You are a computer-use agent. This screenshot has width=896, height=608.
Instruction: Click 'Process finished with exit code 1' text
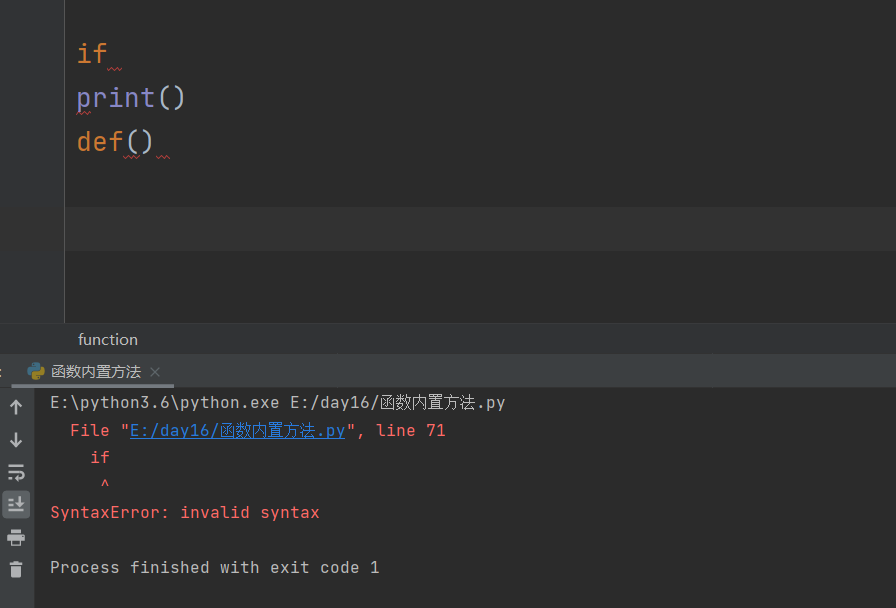[214, 567]
